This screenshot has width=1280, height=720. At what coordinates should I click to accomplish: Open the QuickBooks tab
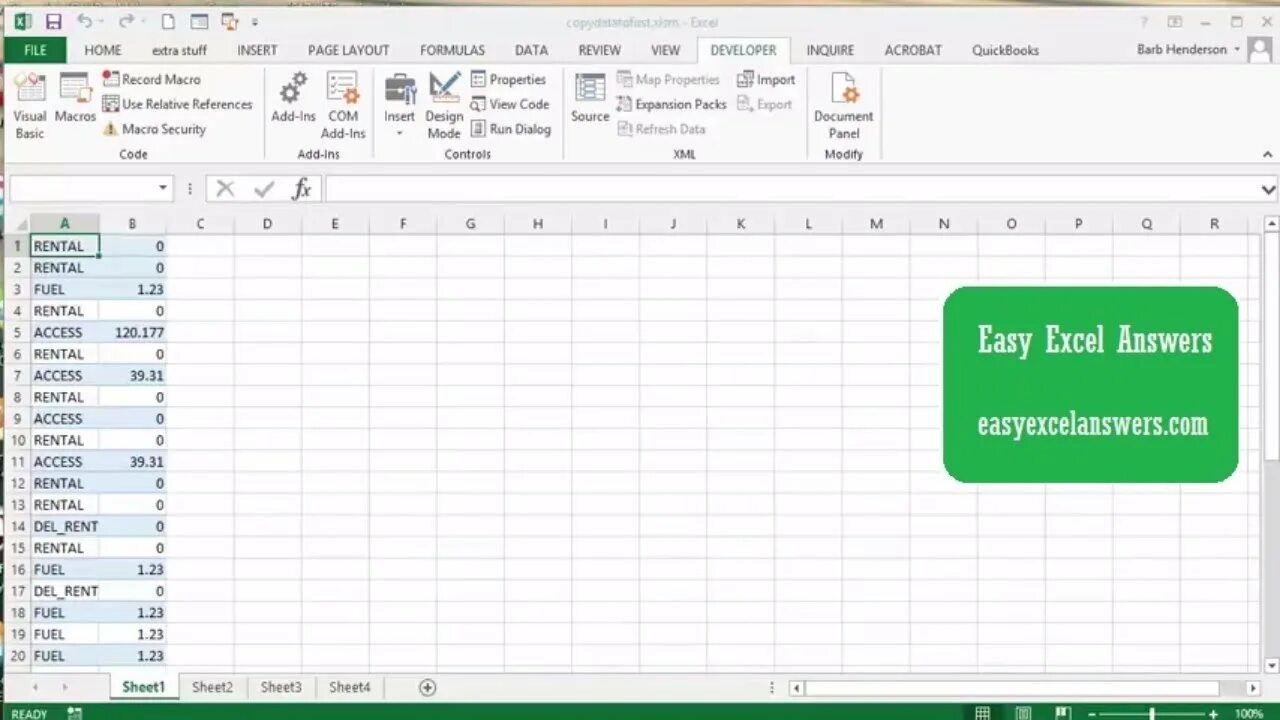point(1005,50)
